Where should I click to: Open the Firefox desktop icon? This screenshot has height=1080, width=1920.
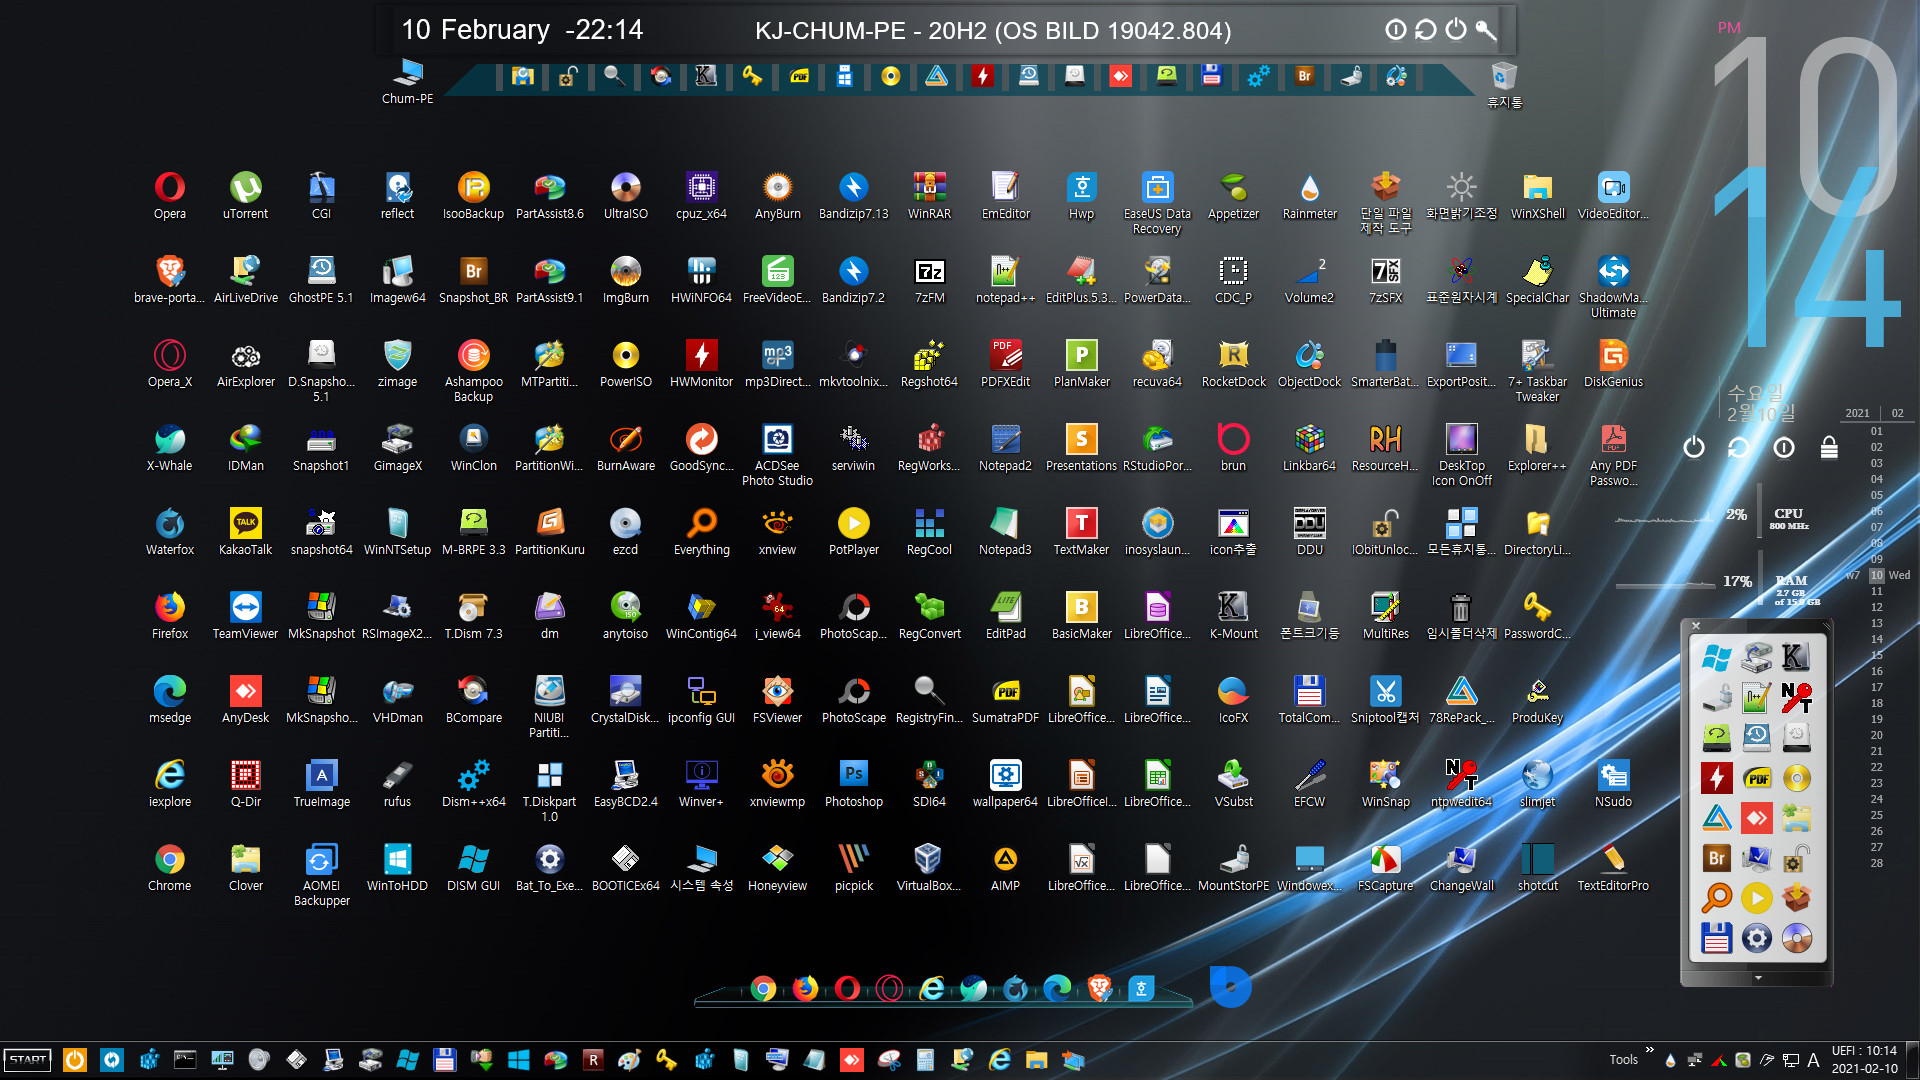pyautogui.click(x=170, y=615)
